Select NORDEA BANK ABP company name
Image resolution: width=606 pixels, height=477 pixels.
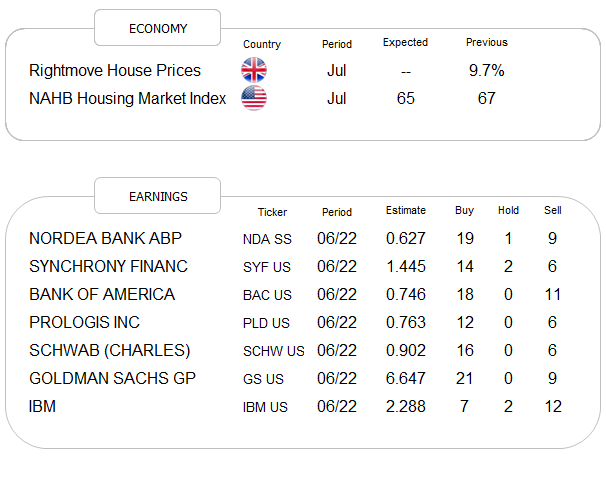(105, 238)
